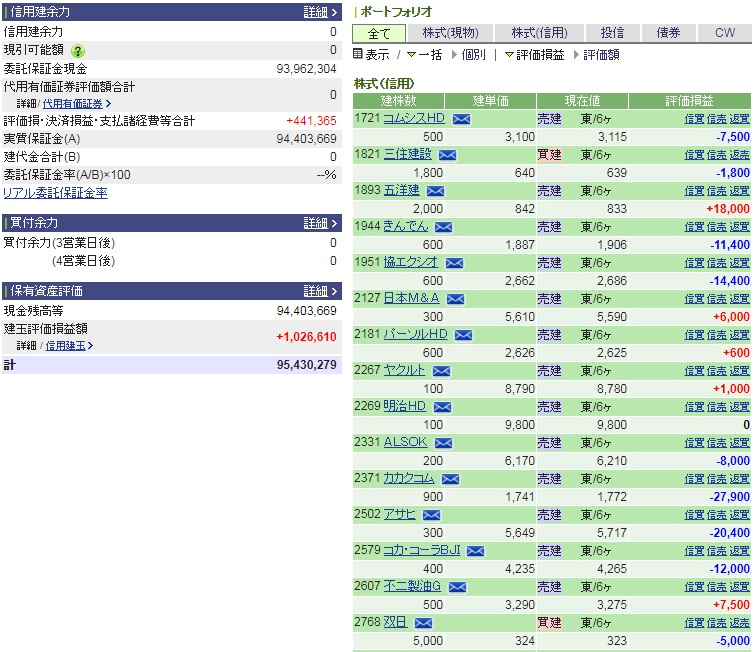Click 信売 in the アサヒ row
The height and width of the screenshot is (652, 754).
[x=717, y=515]
